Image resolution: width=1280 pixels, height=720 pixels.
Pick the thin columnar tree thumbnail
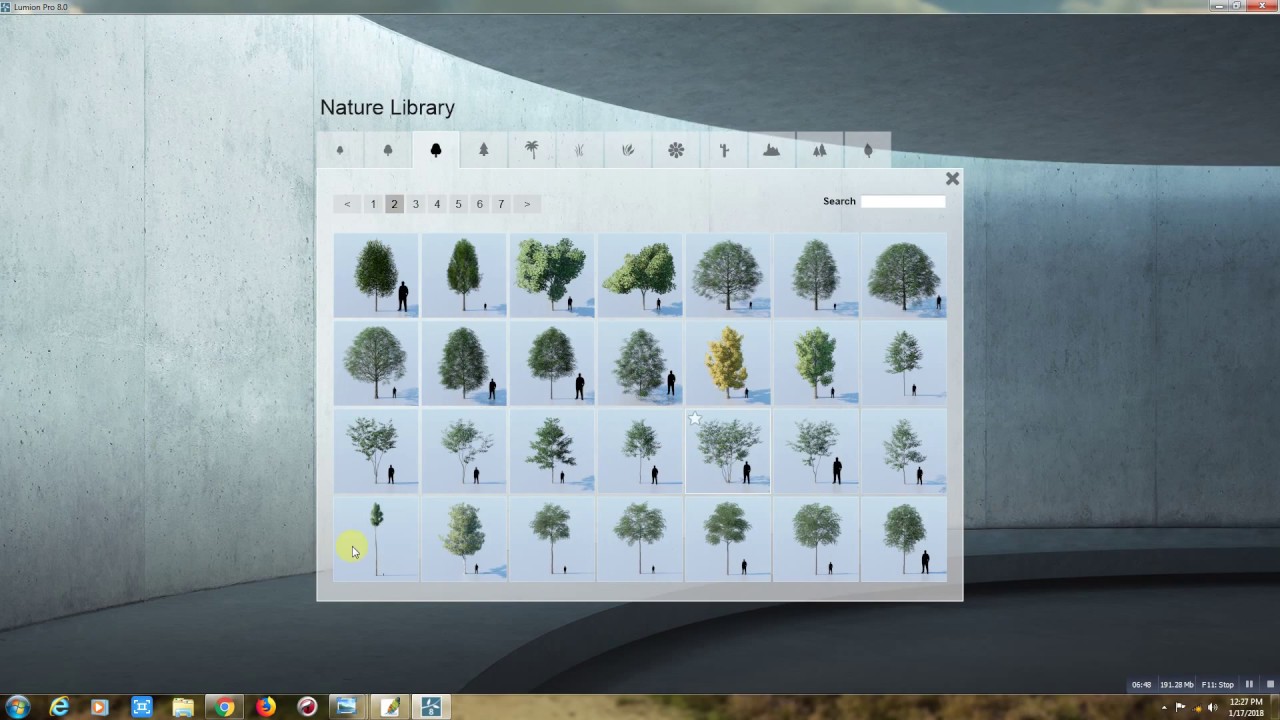376,539
